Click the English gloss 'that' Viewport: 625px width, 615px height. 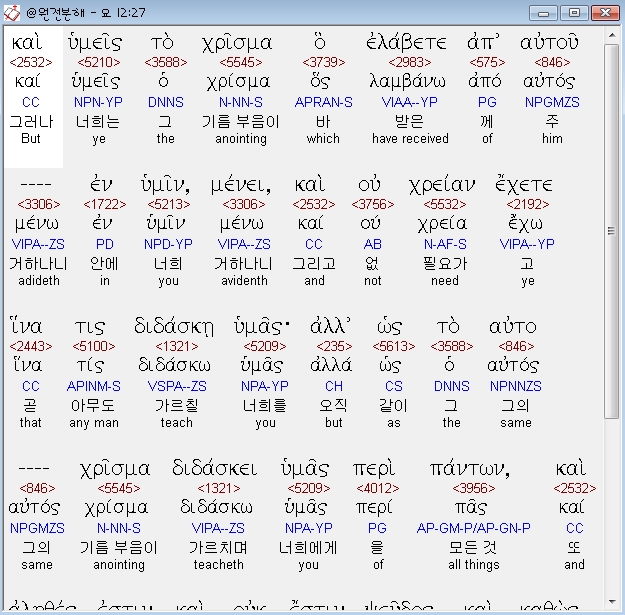pos(30,422)
